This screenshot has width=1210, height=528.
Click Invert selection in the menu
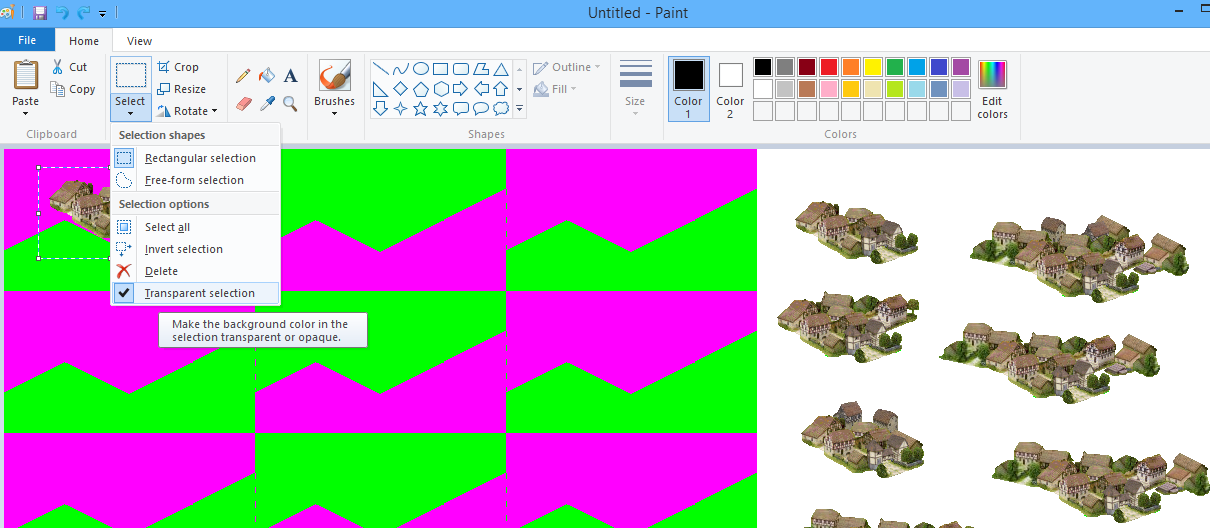coord(196,249)
